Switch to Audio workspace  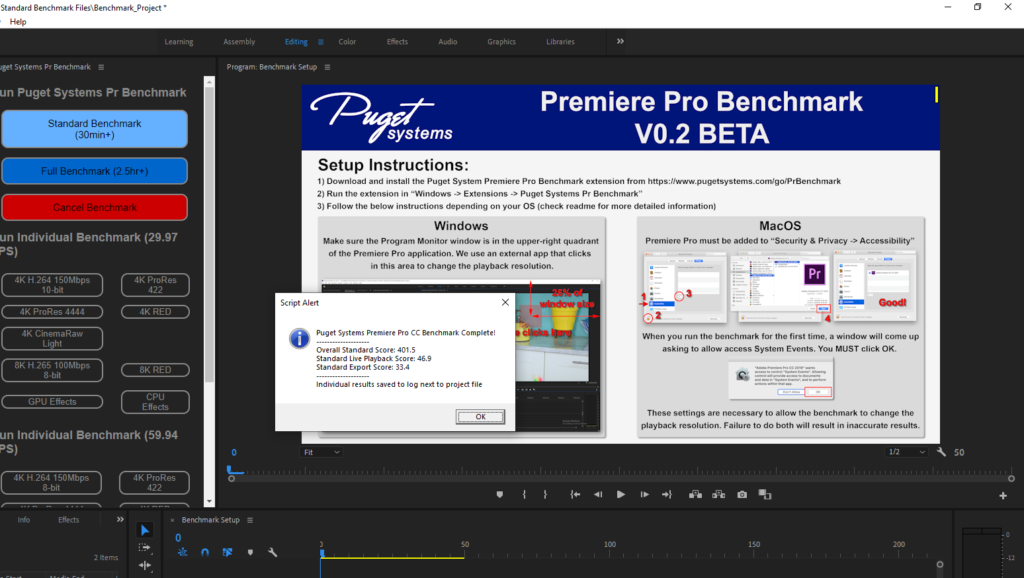(x=447, y=42)
